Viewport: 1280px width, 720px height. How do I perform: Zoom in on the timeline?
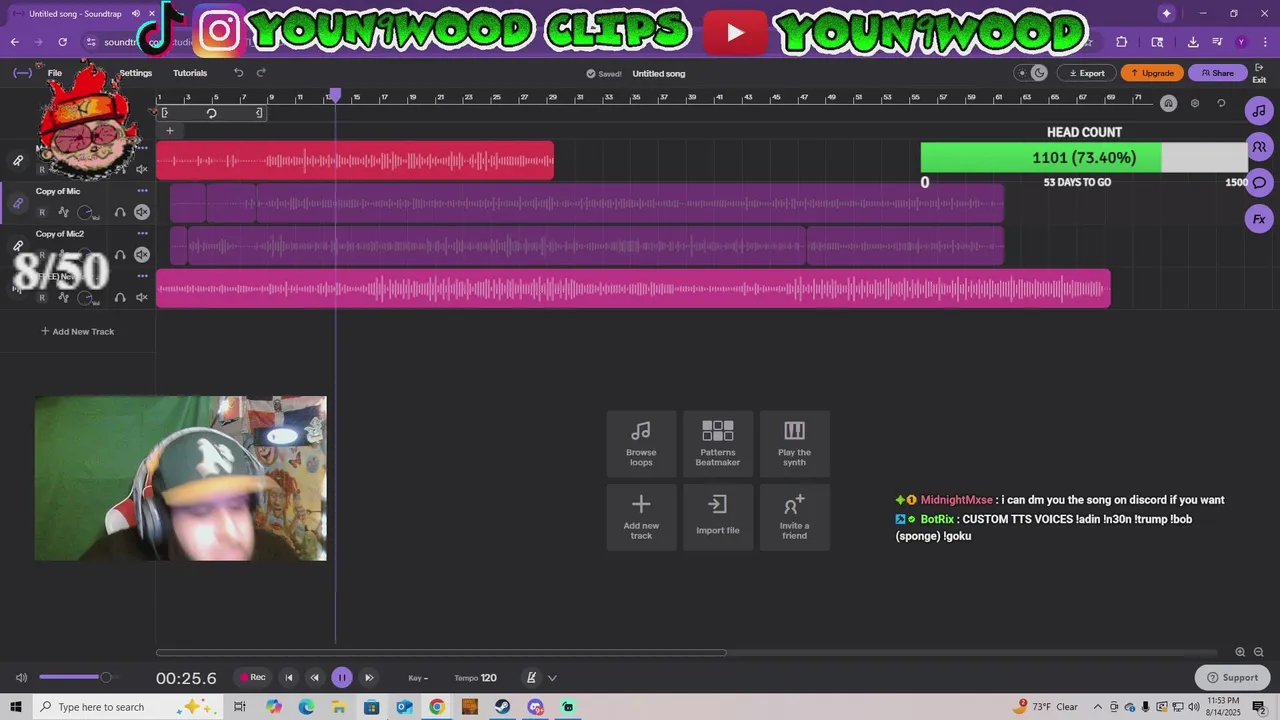point(1240,652)
